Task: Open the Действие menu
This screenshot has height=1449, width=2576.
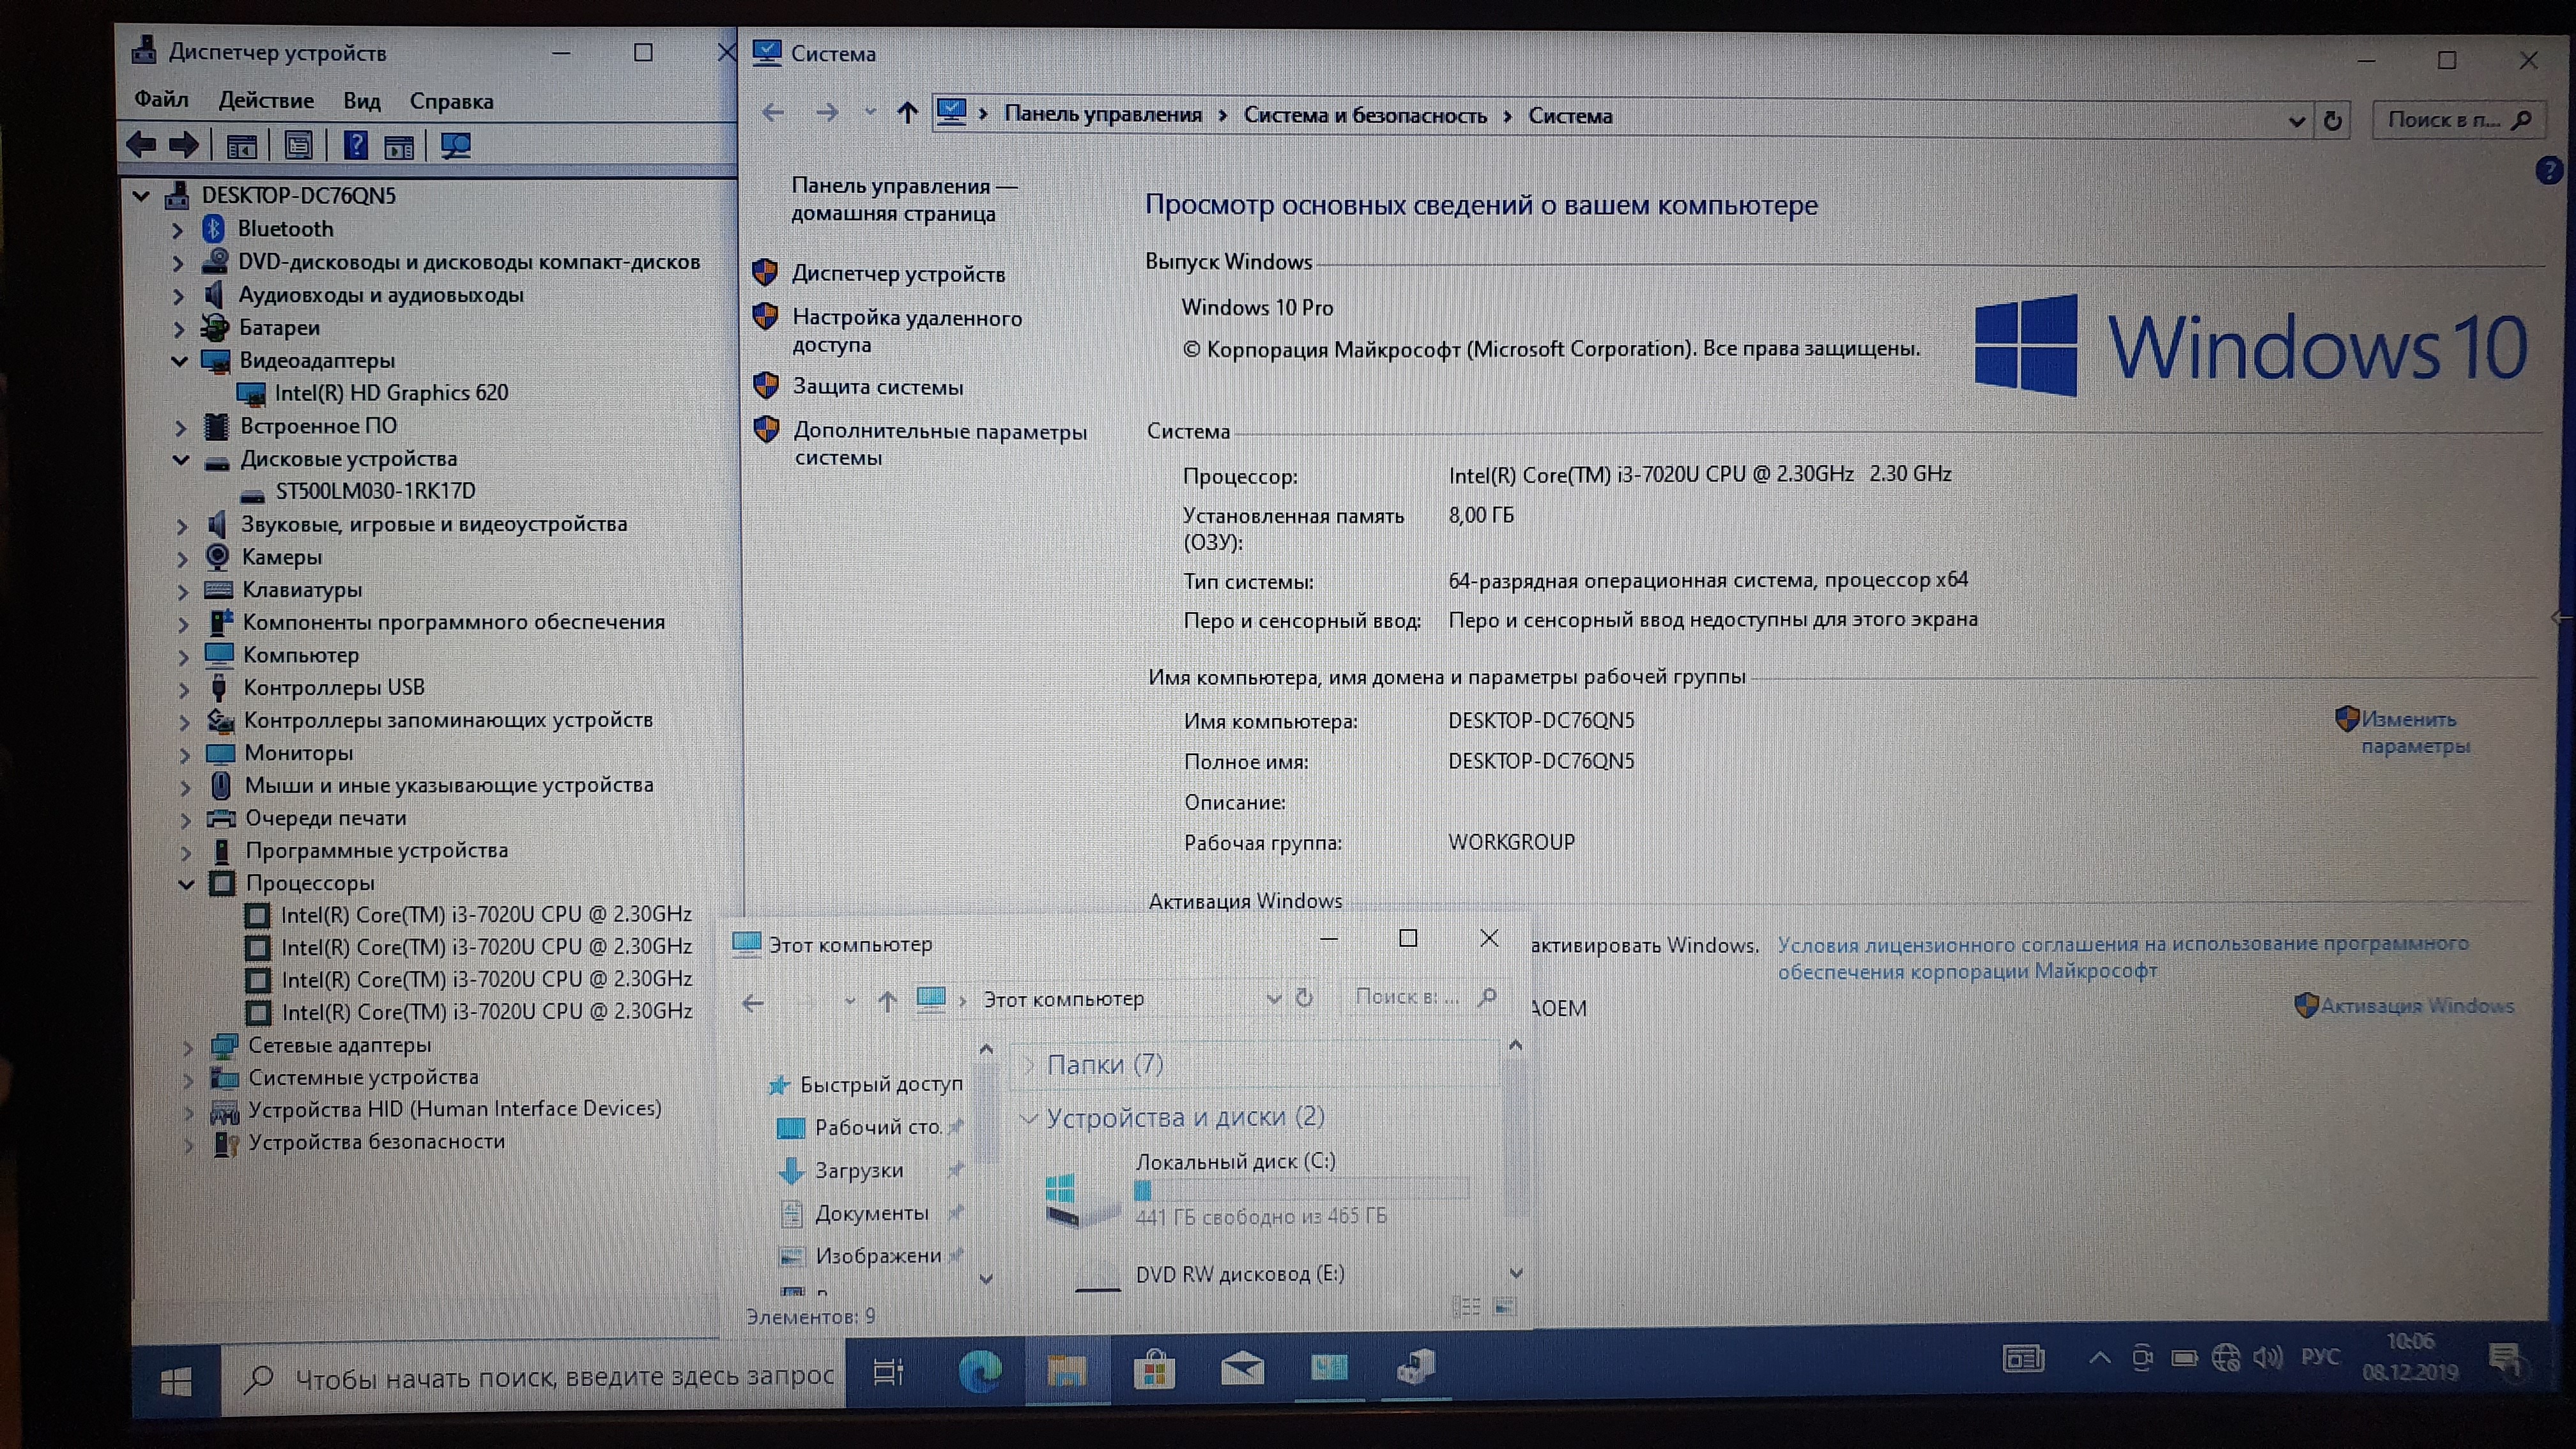Action: pyautogui.click(x=266, y=100)
